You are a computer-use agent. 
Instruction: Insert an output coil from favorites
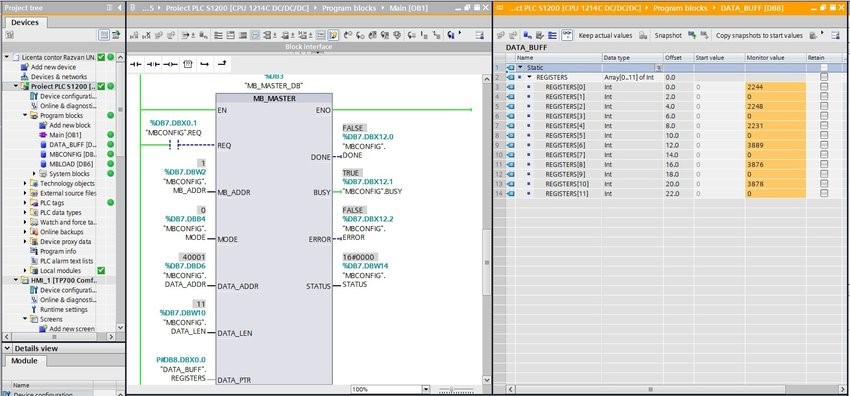click(x=170, y=64)
